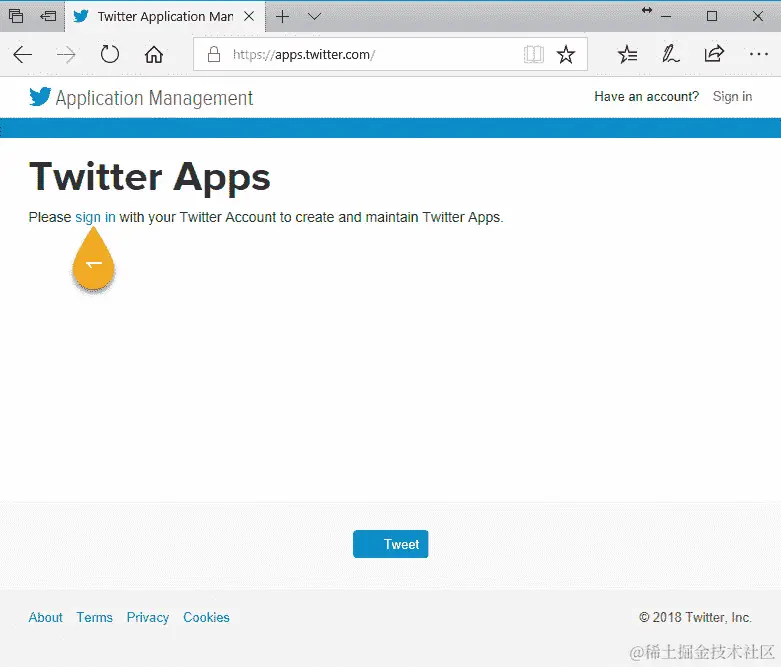Image resolution: width=781 pixels, height=667 pixels.
Task: Click the Twitter Apps heading
Action: coord(149,177)
